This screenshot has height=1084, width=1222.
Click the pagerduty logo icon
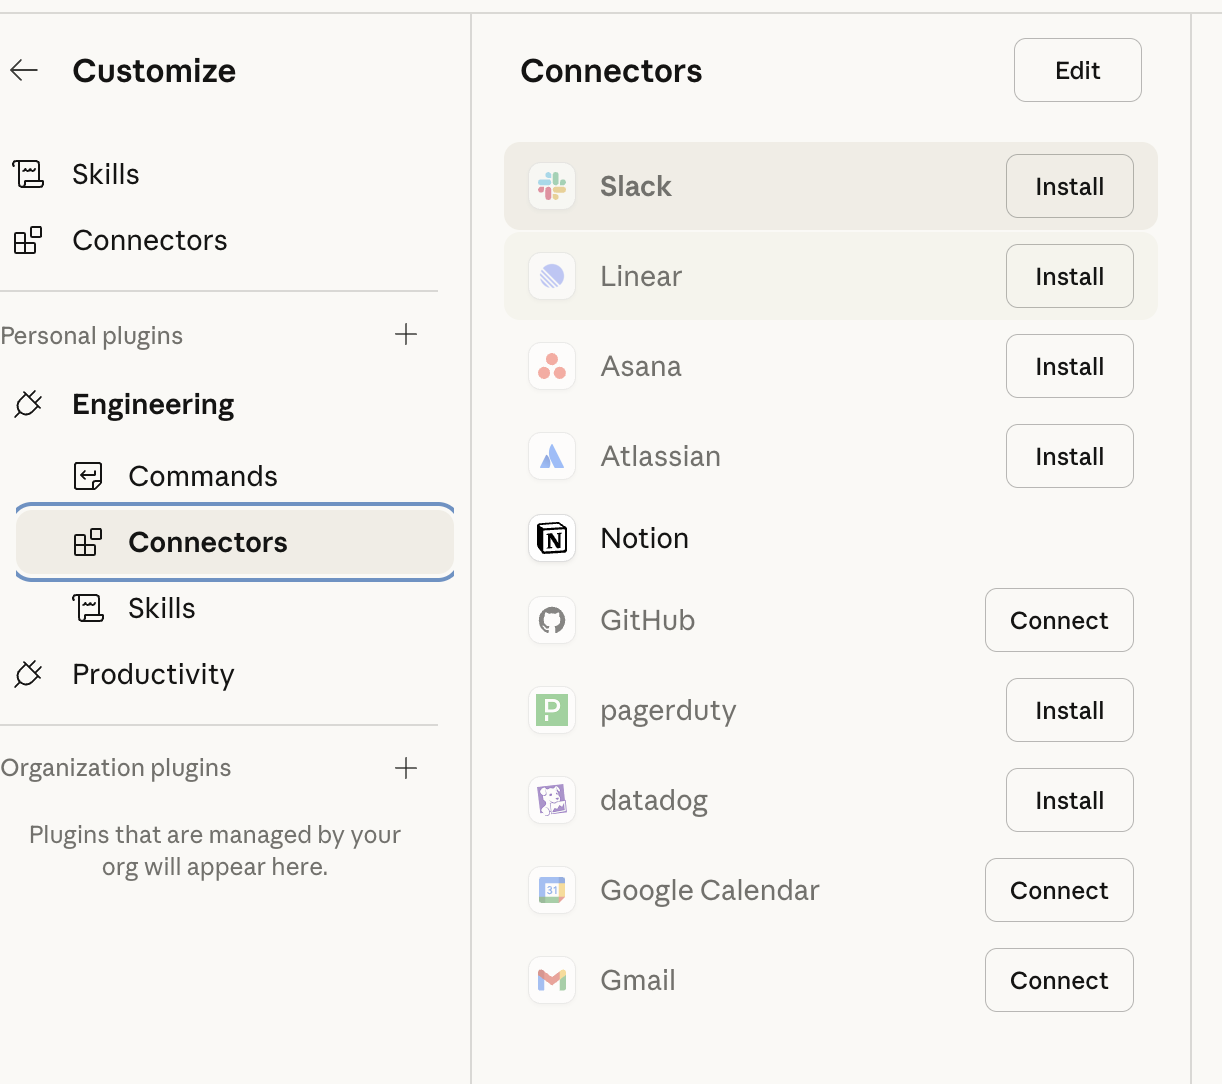click(x=552, y=710)
